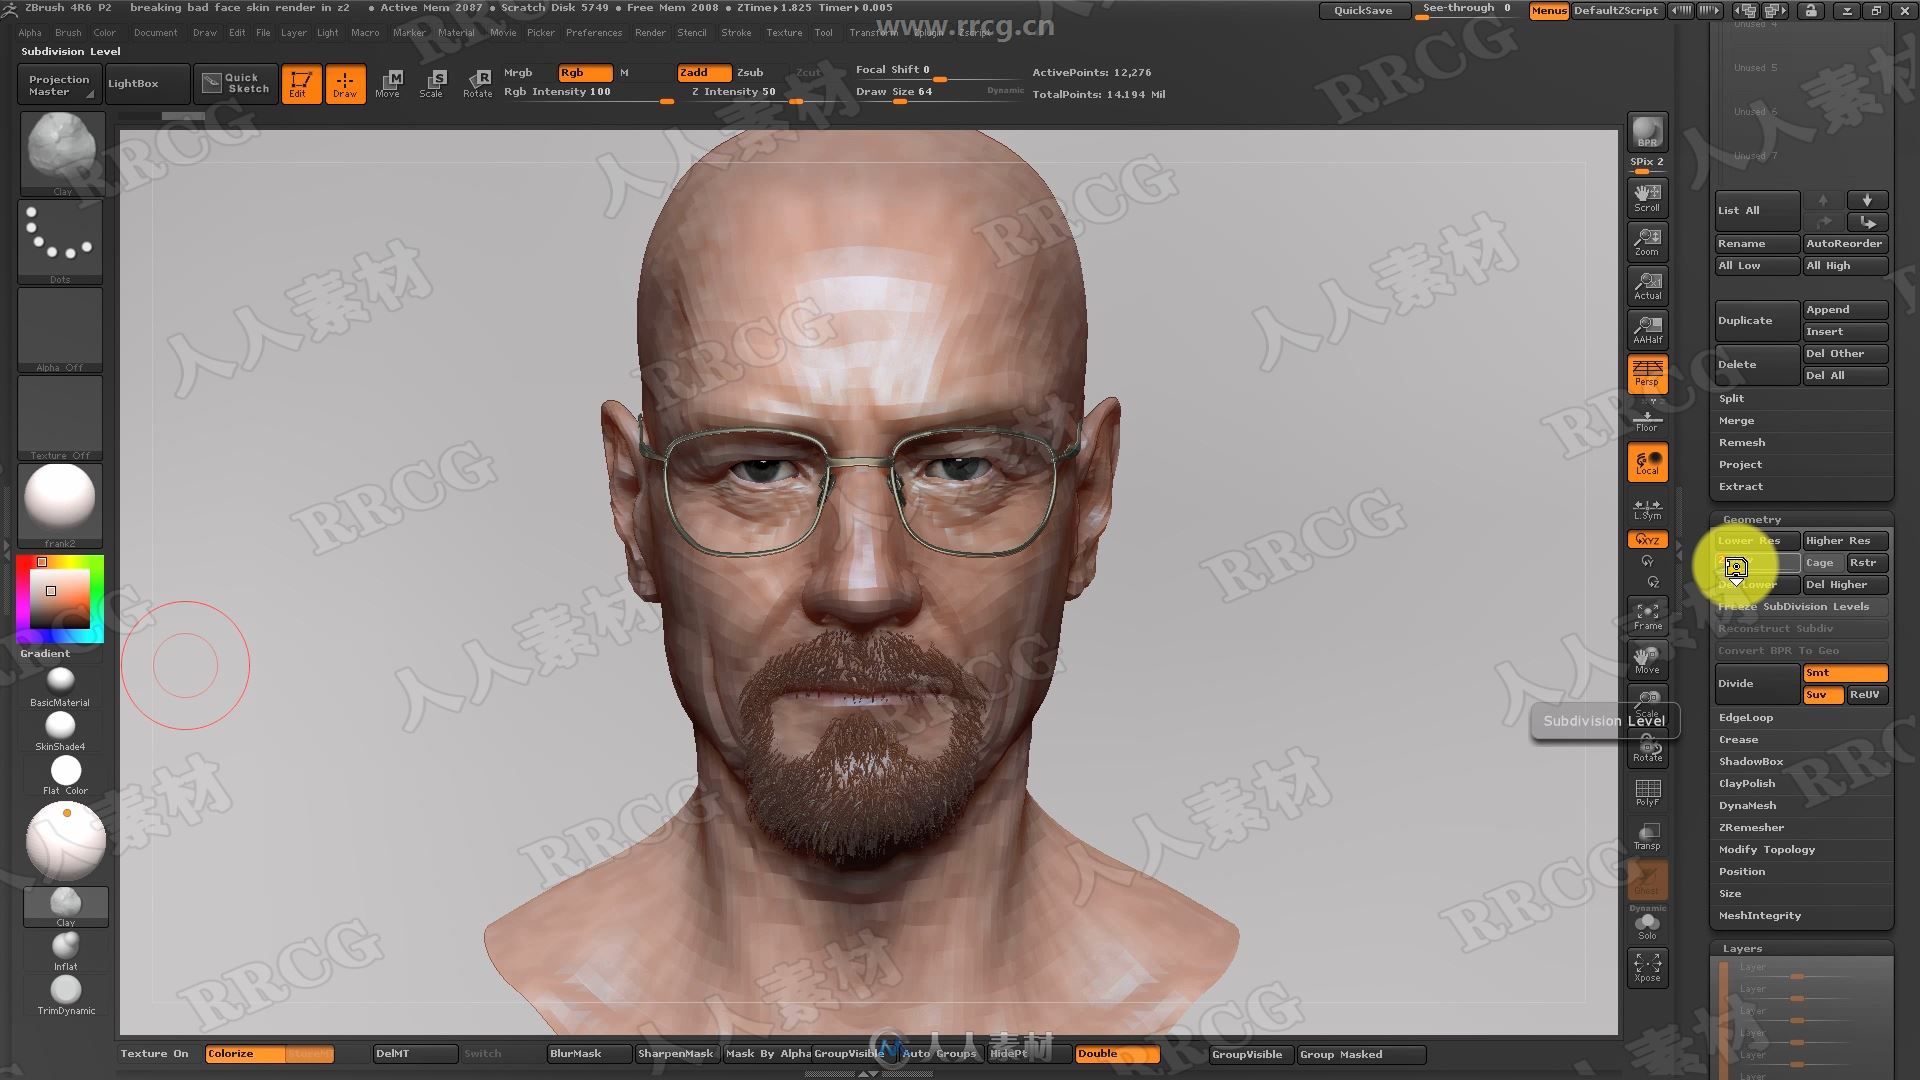
Task: Open the Clay brush thumbnail at top left
Action: click(x=62, y=153)
